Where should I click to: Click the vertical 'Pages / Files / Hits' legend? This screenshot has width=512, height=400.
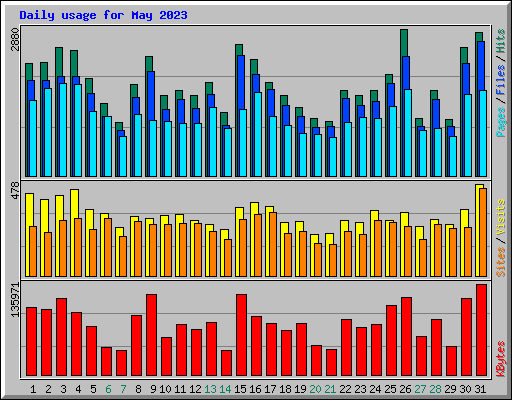500,83
